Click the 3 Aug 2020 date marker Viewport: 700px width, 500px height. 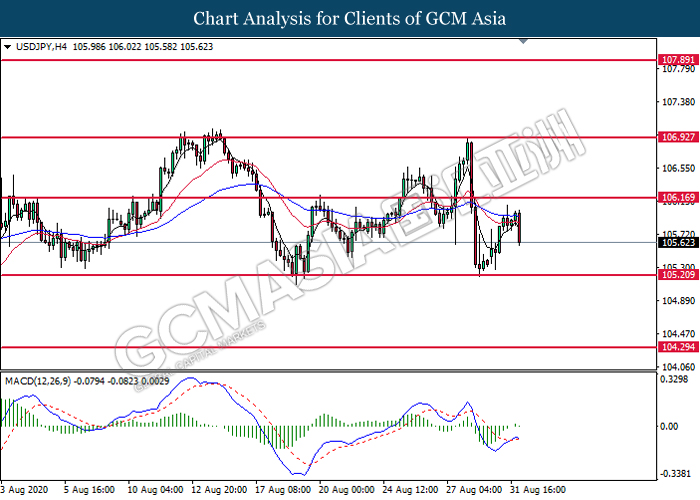click(x=24, y=490)
